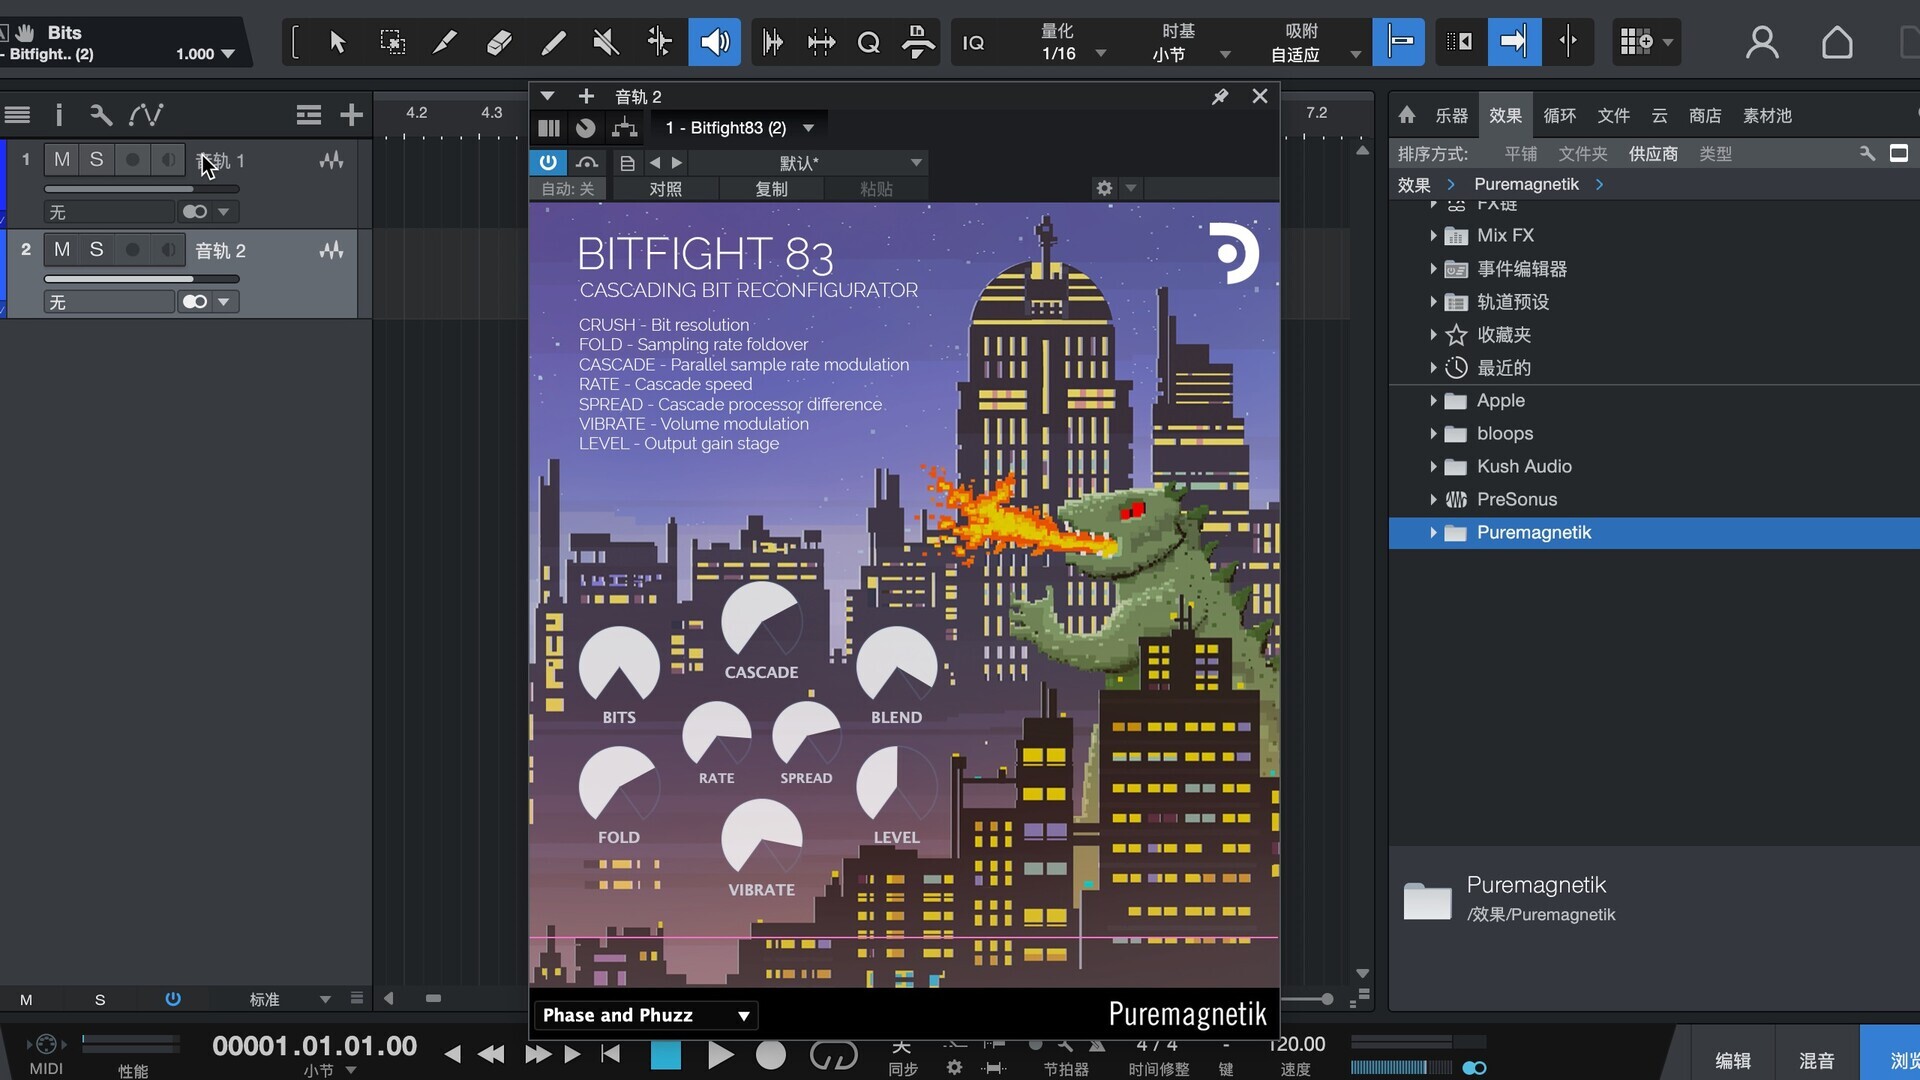The width and height of the screenshot is (1920, 1080).
Task: Switch to the 商店 browser tab
Action: [1705, 116]
